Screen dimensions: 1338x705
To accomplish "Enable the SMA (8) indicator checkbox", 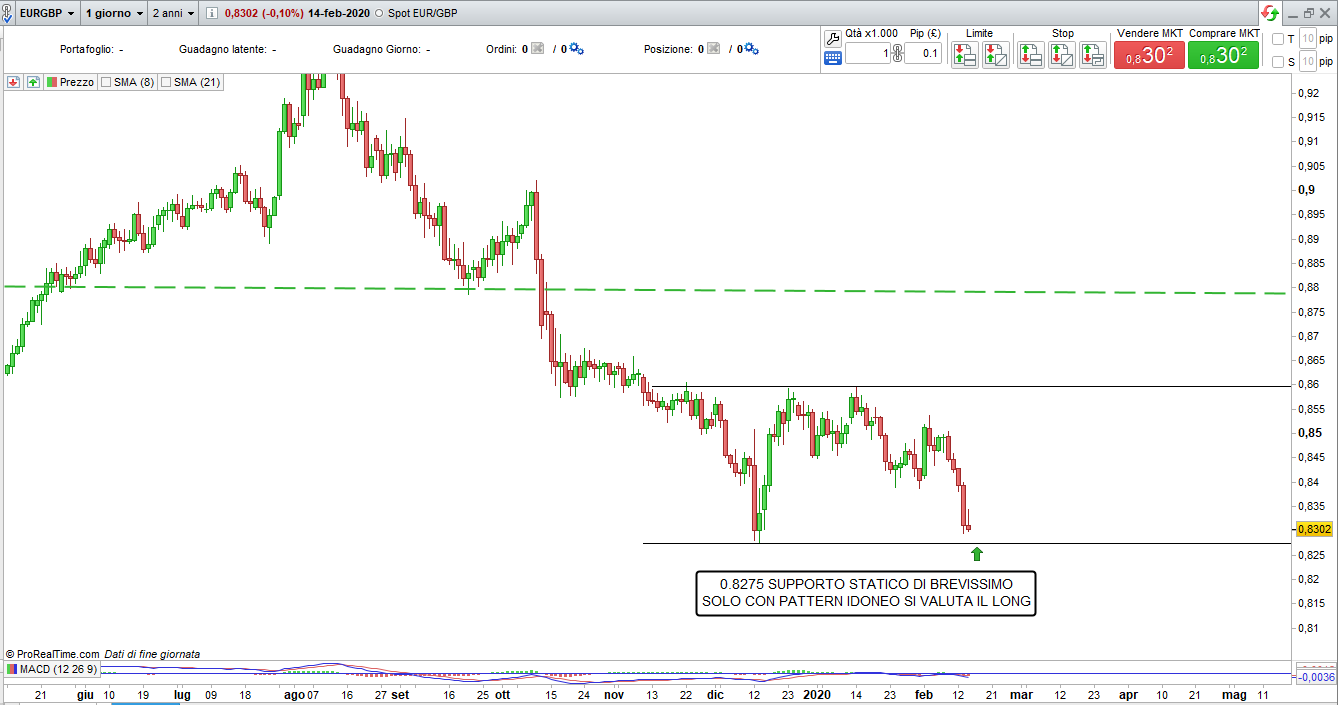I will coord(105,82).
